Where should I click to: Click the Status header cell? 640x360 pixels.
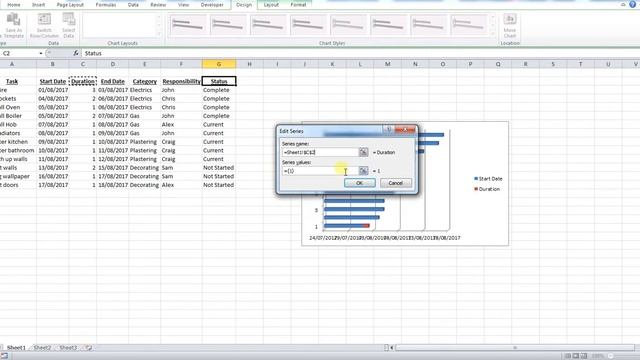click(219, 81)
